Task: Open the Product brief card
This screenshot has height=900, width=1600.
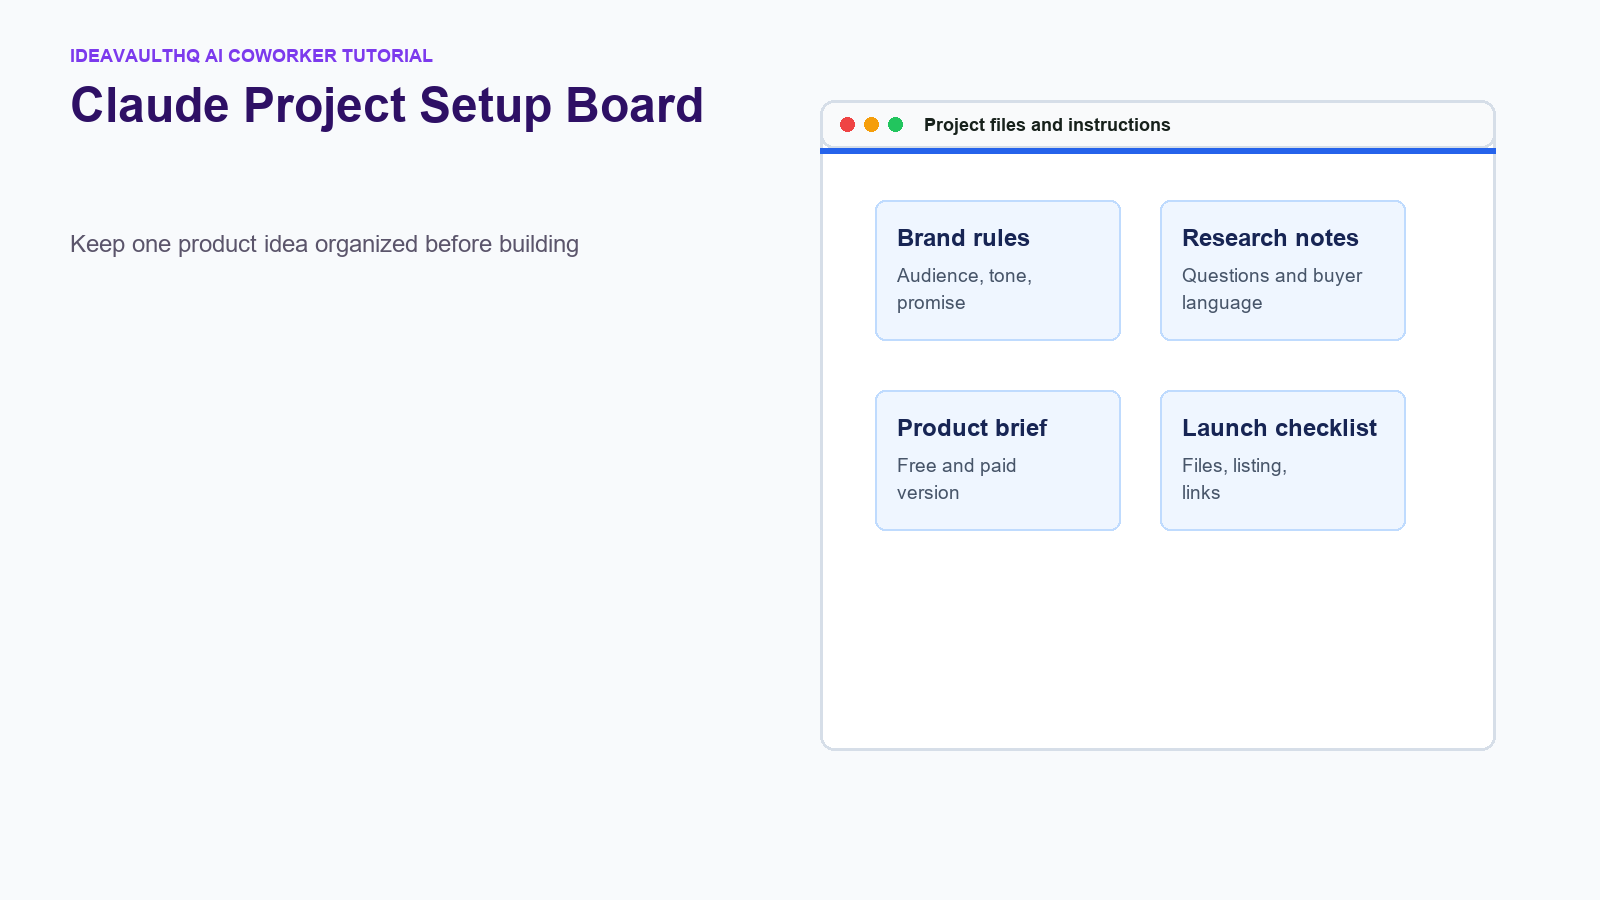Action: (998, 460)
